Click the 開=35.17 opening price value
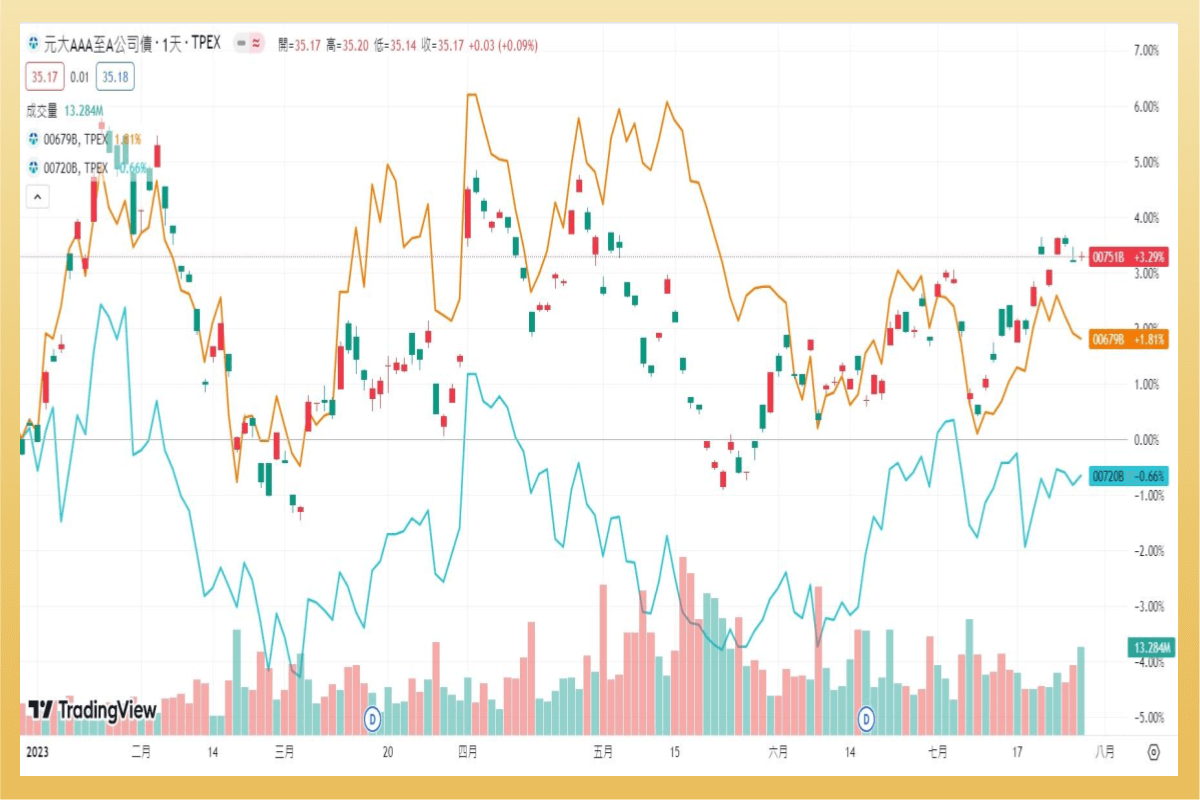The height and width of the screenshot is (800, 1200). coord(300,45)
